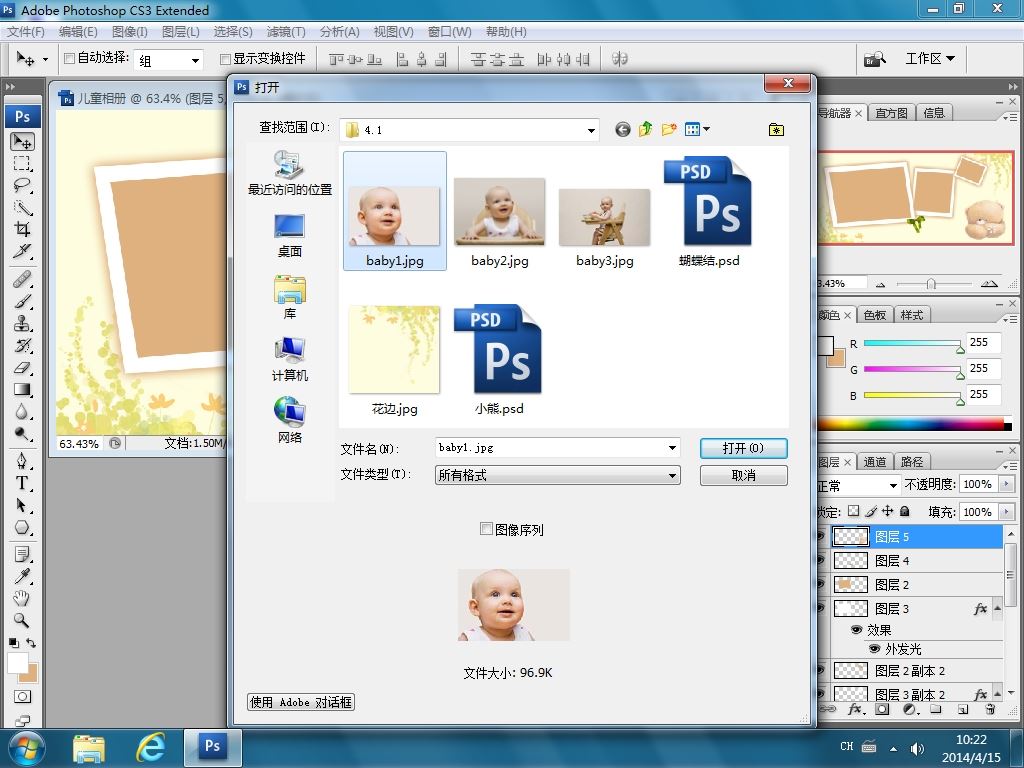
Task: Click the go-back arrow in Open dialog
Action: (622, 129)
